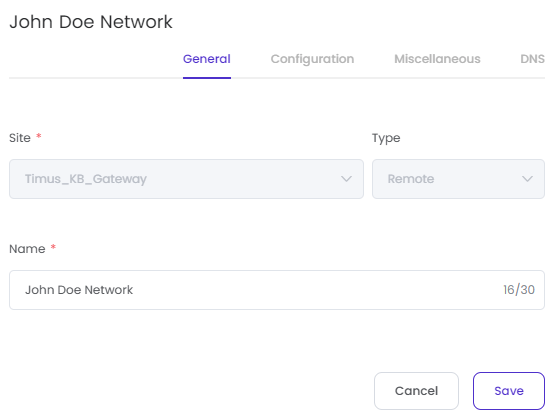
Task: Click John Doe Network text inside Name field
Action: [79, 290]
